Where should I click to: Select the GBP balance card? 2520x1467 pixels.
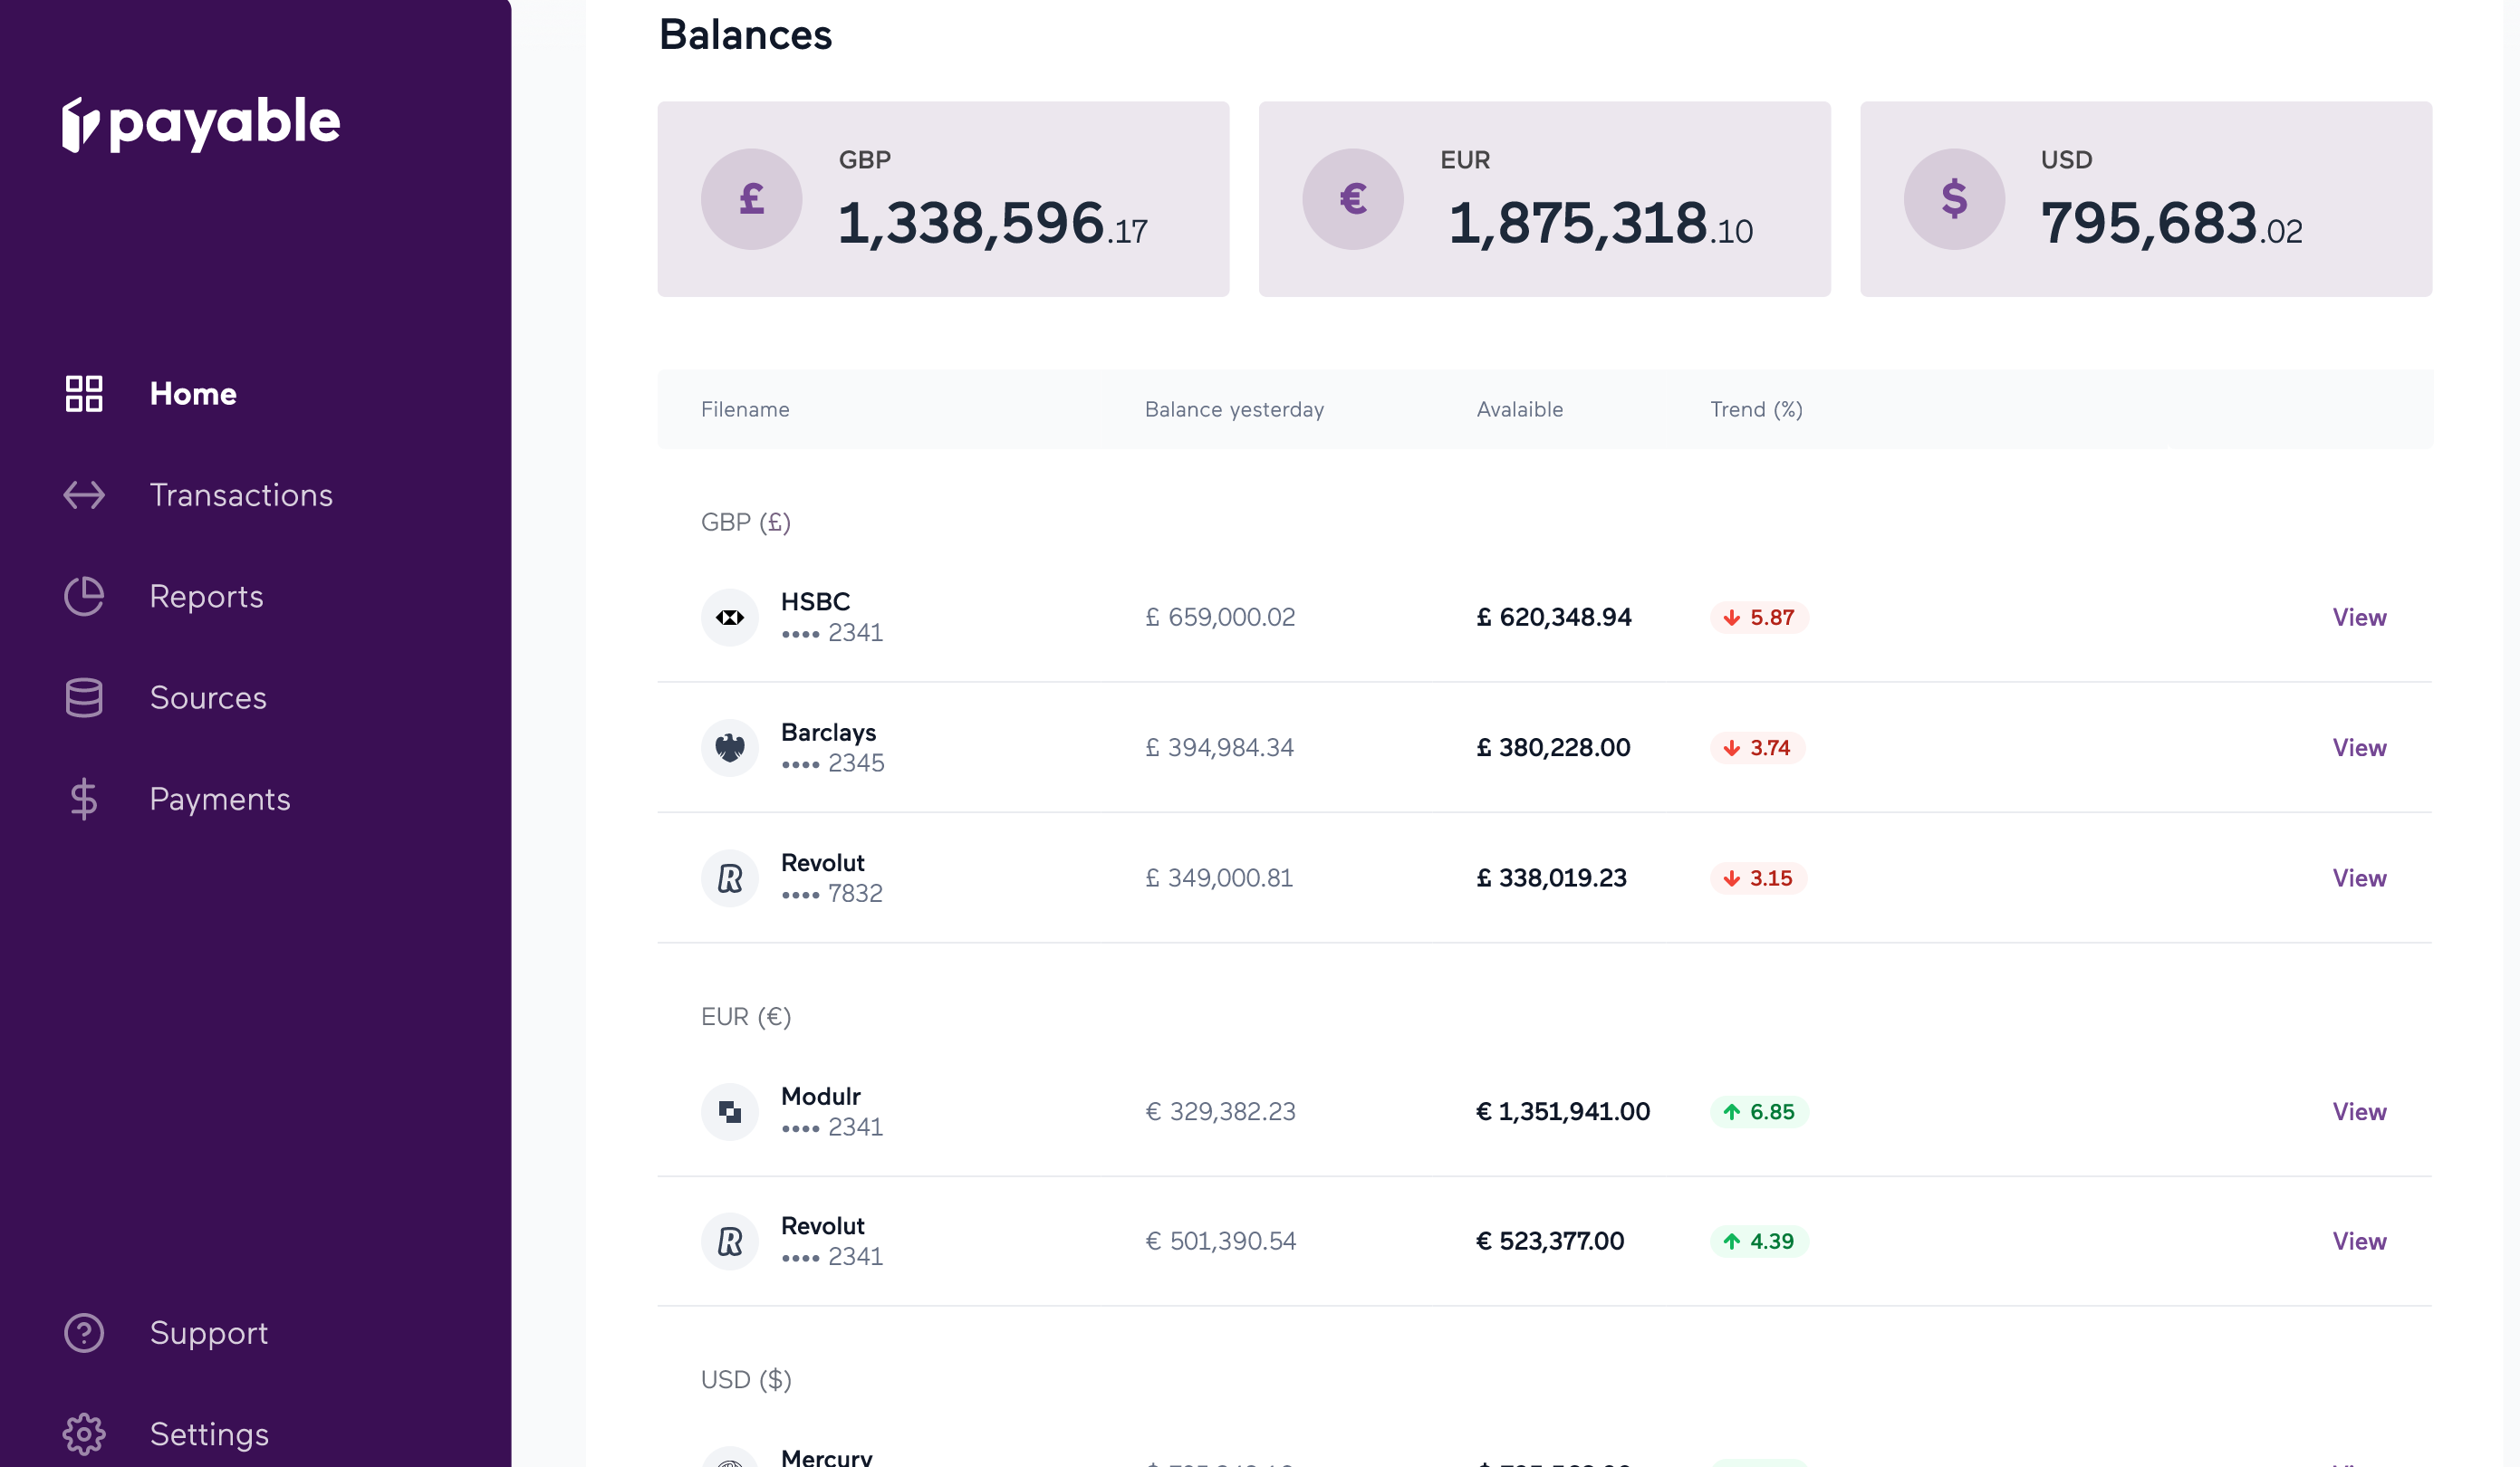click(943, 199)
